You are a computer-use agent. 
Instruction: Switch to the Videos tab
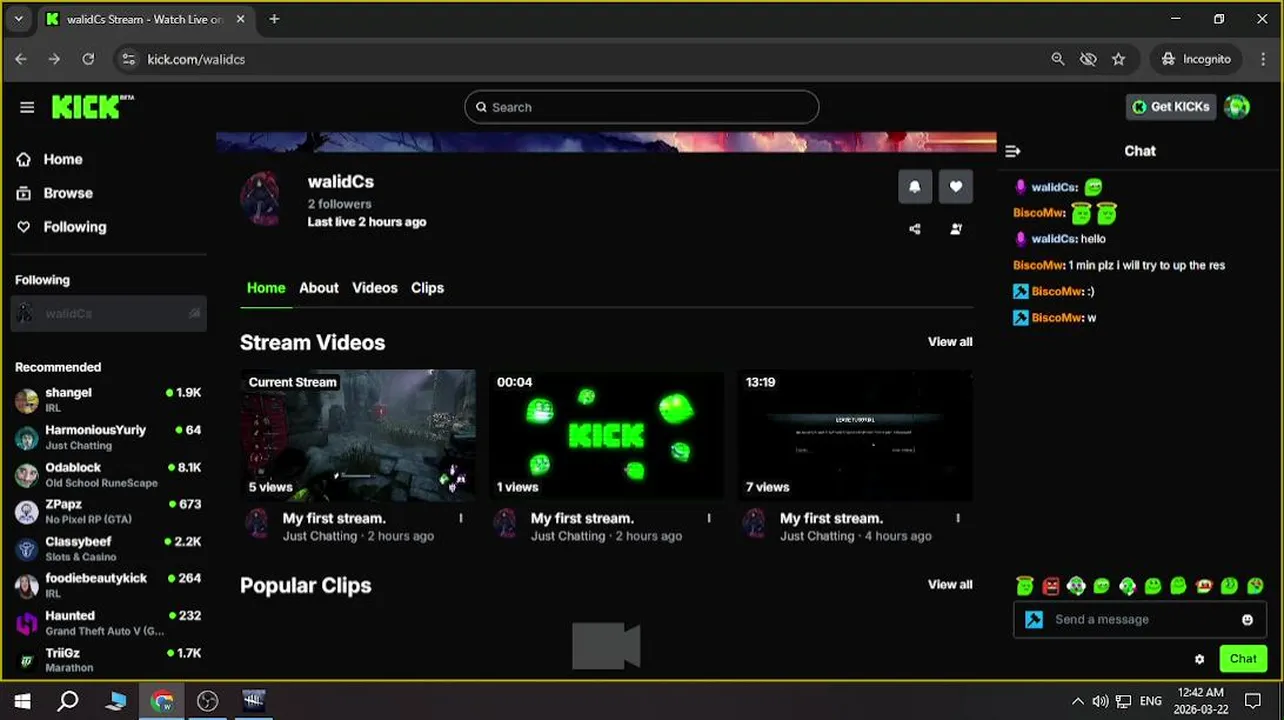pos(375,288)
